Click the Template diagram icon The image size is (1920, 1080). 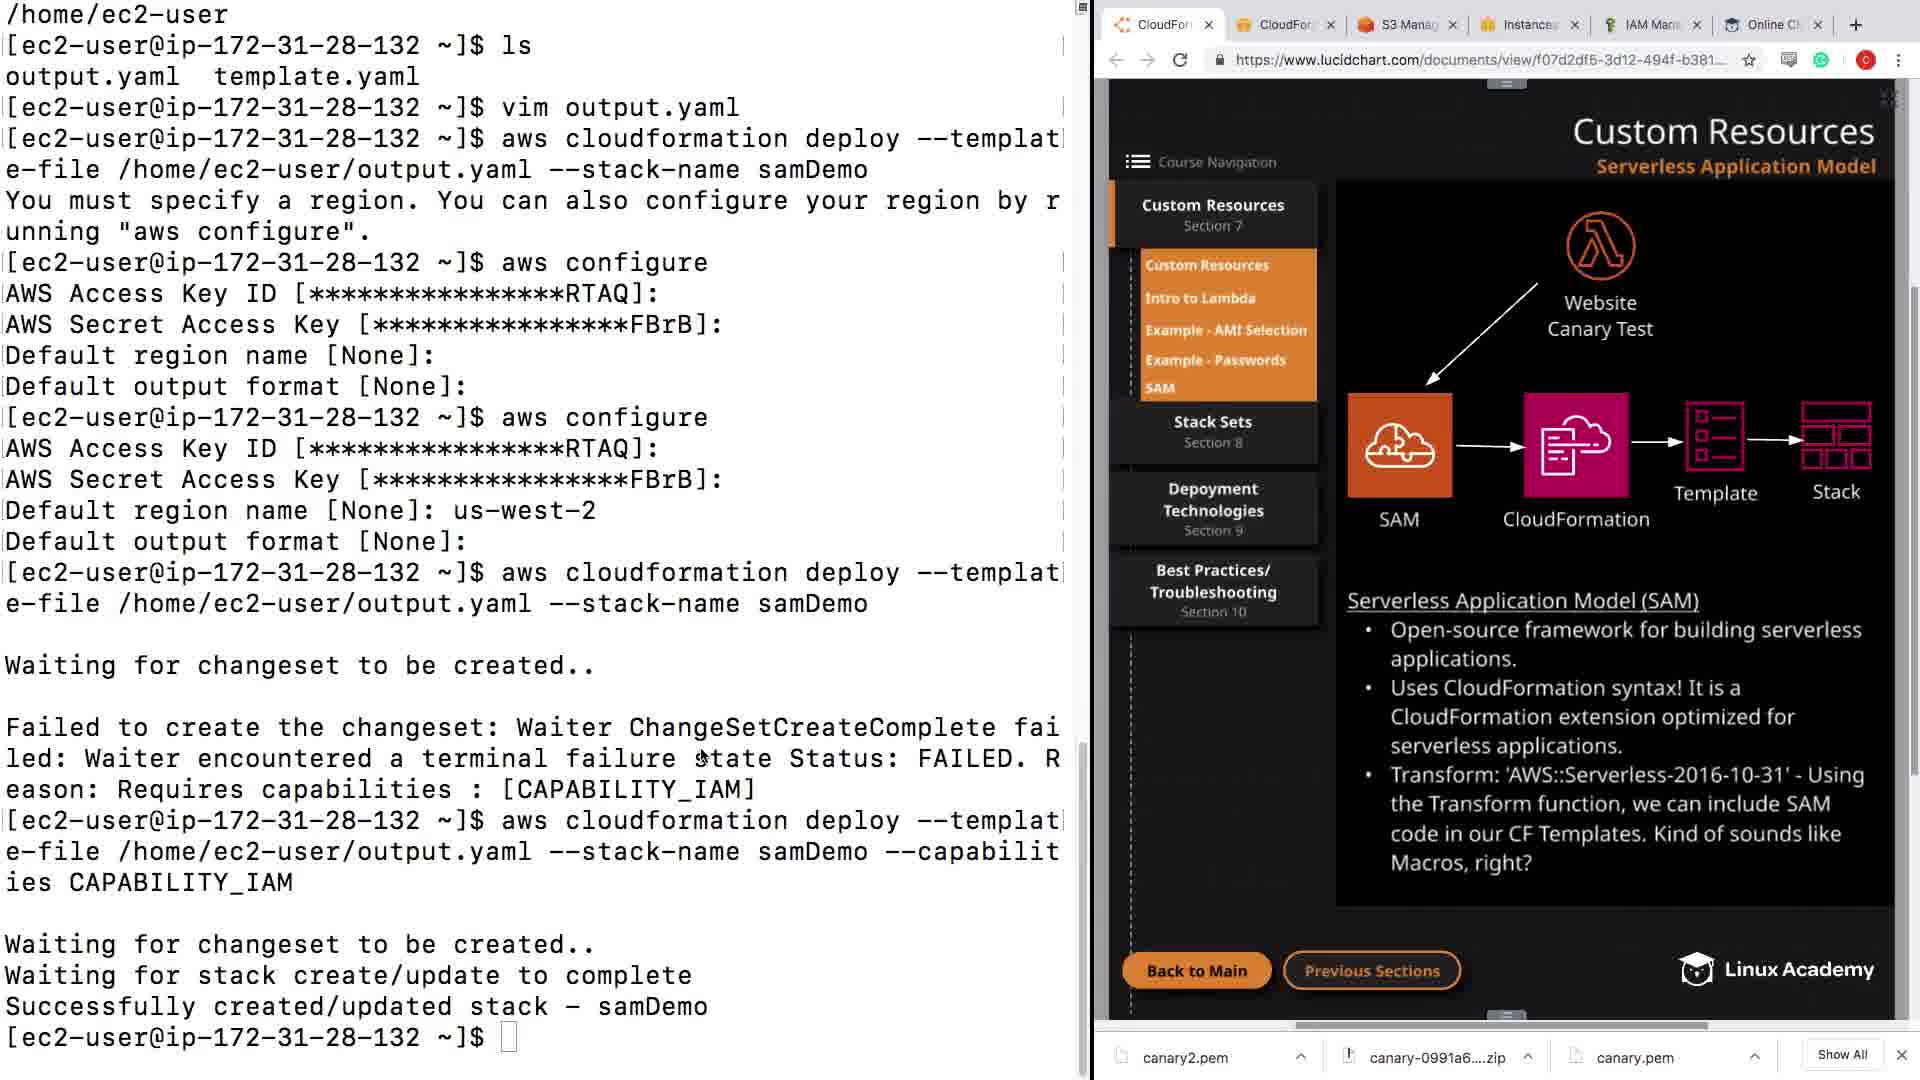pyautogui.click(x=1714, y=437)
